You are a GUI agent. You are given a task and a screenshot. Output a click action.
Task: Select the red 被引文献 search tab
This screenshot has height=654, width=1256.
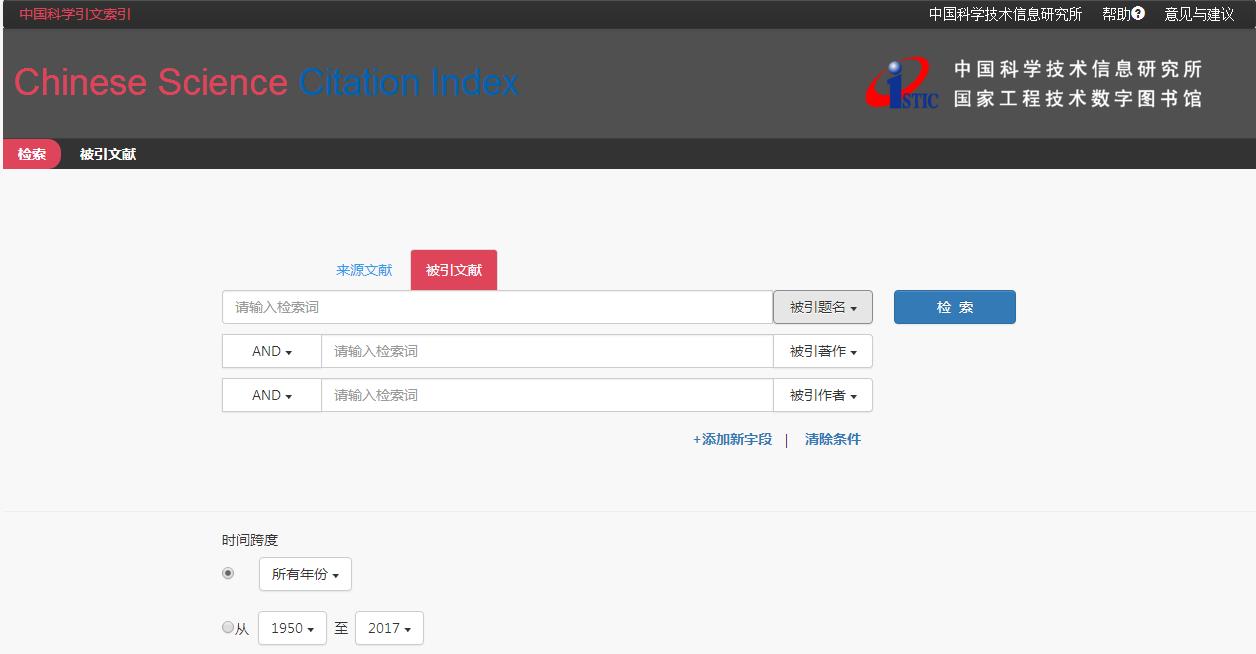[x=454, y=270]
